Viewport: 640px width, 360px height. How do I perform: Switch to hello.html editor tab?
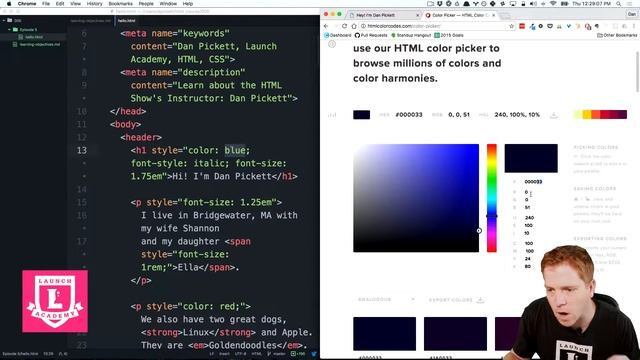point(127,20)
